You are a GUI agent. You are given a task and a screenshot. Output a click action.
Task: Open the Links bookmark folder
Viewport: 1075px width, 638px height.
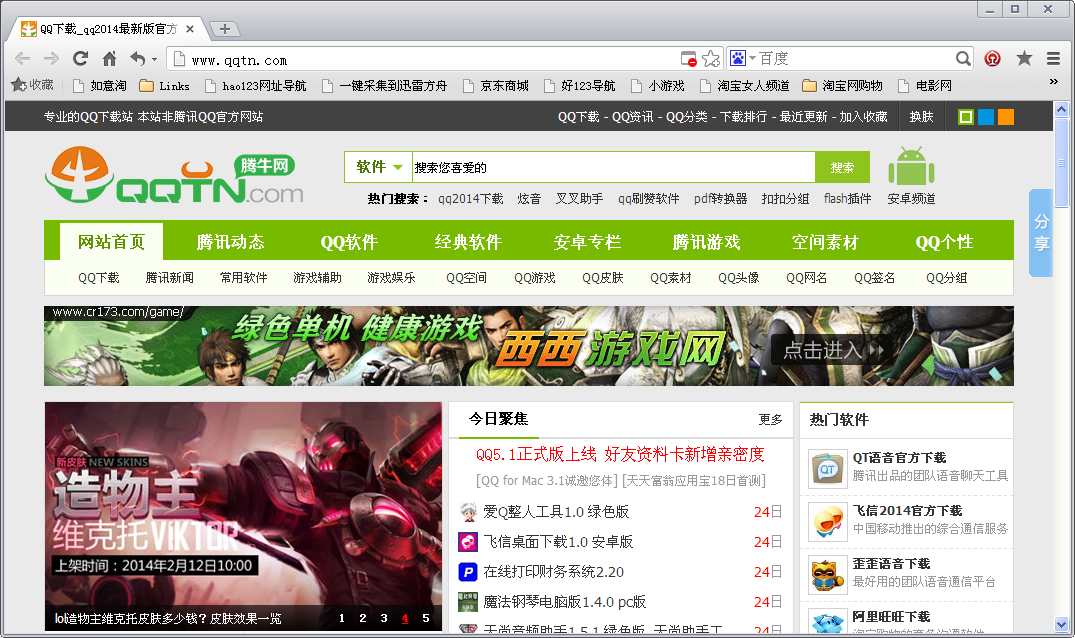click(x=165, y=86)
